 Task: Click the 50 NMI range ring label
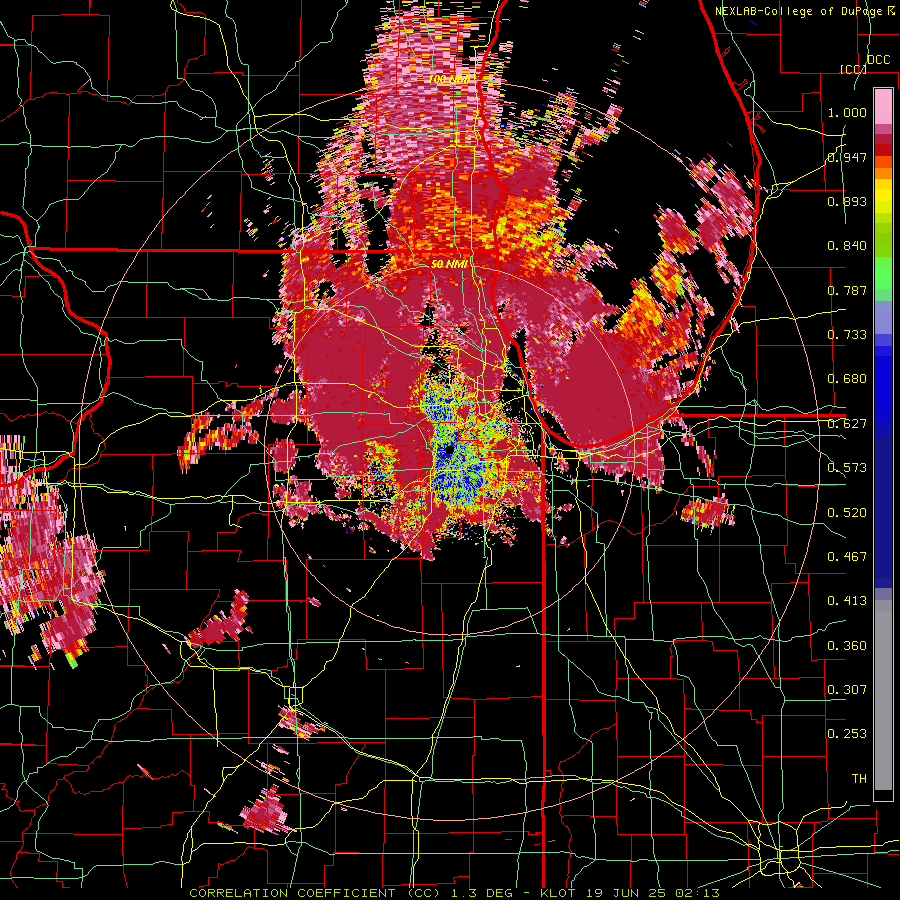(x=449, y=264)
